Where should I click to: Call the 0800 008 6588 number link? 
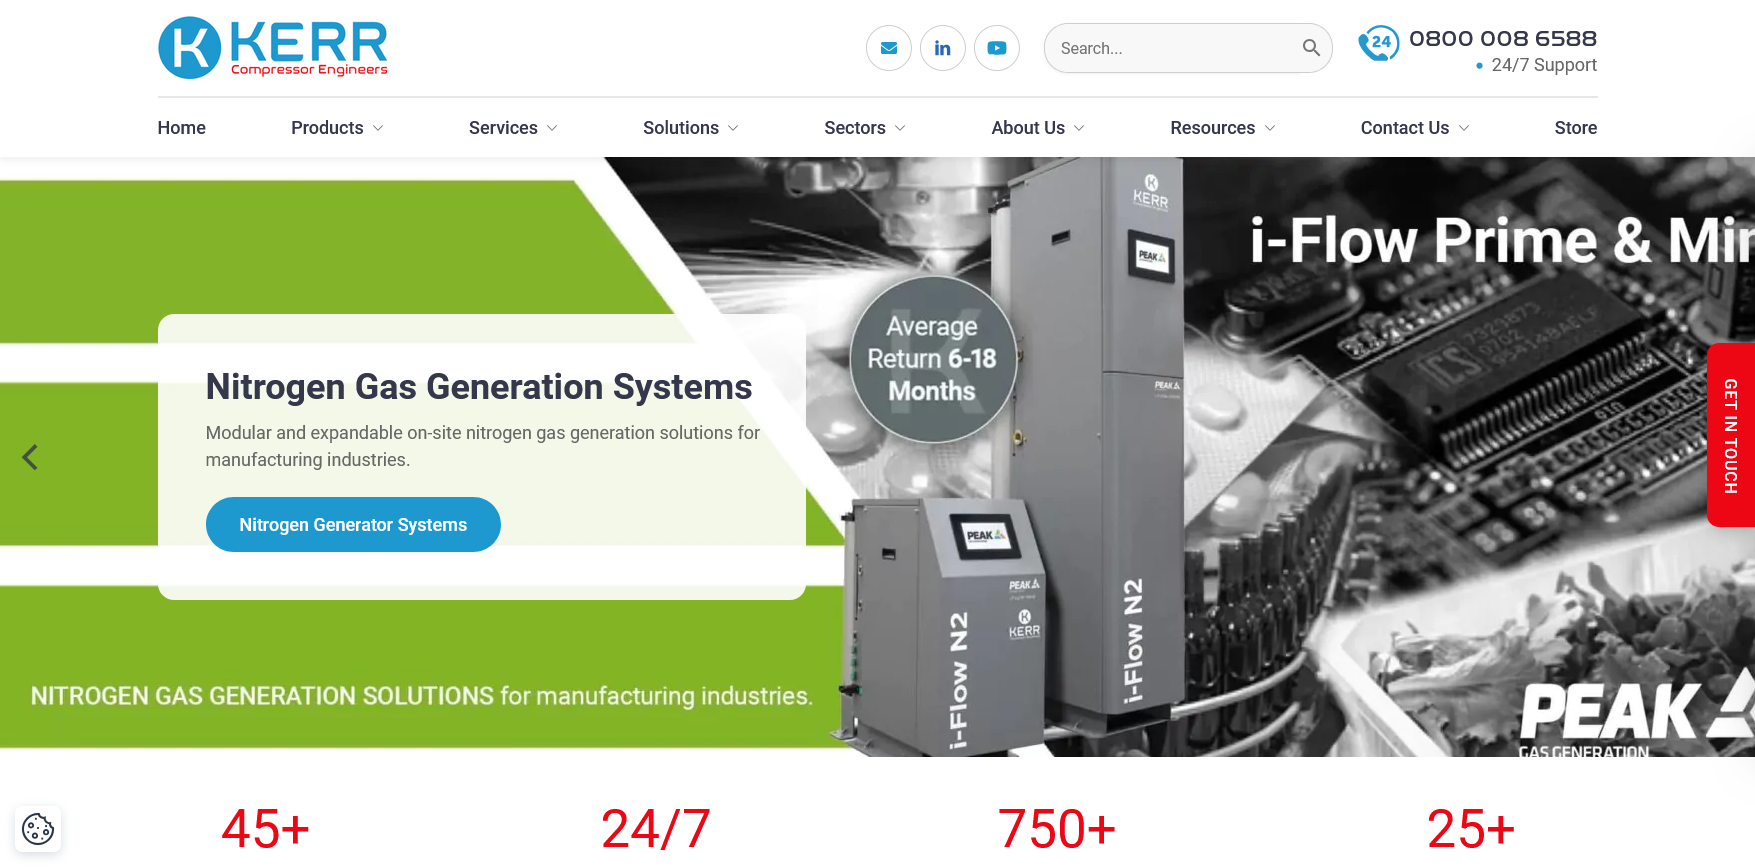tap(1502, 39)
